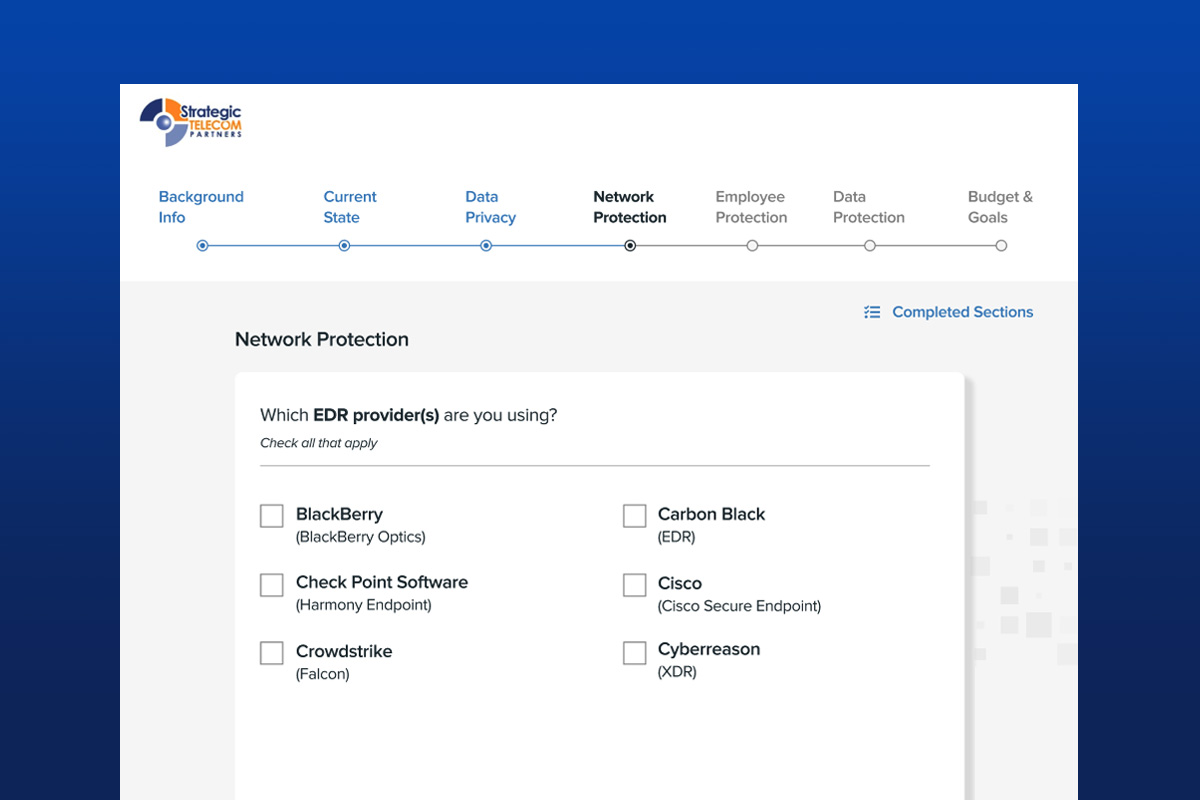Screen dimensions: 1200x800
Task: Click the "(XDR)" sublabel
Action: 677,672
